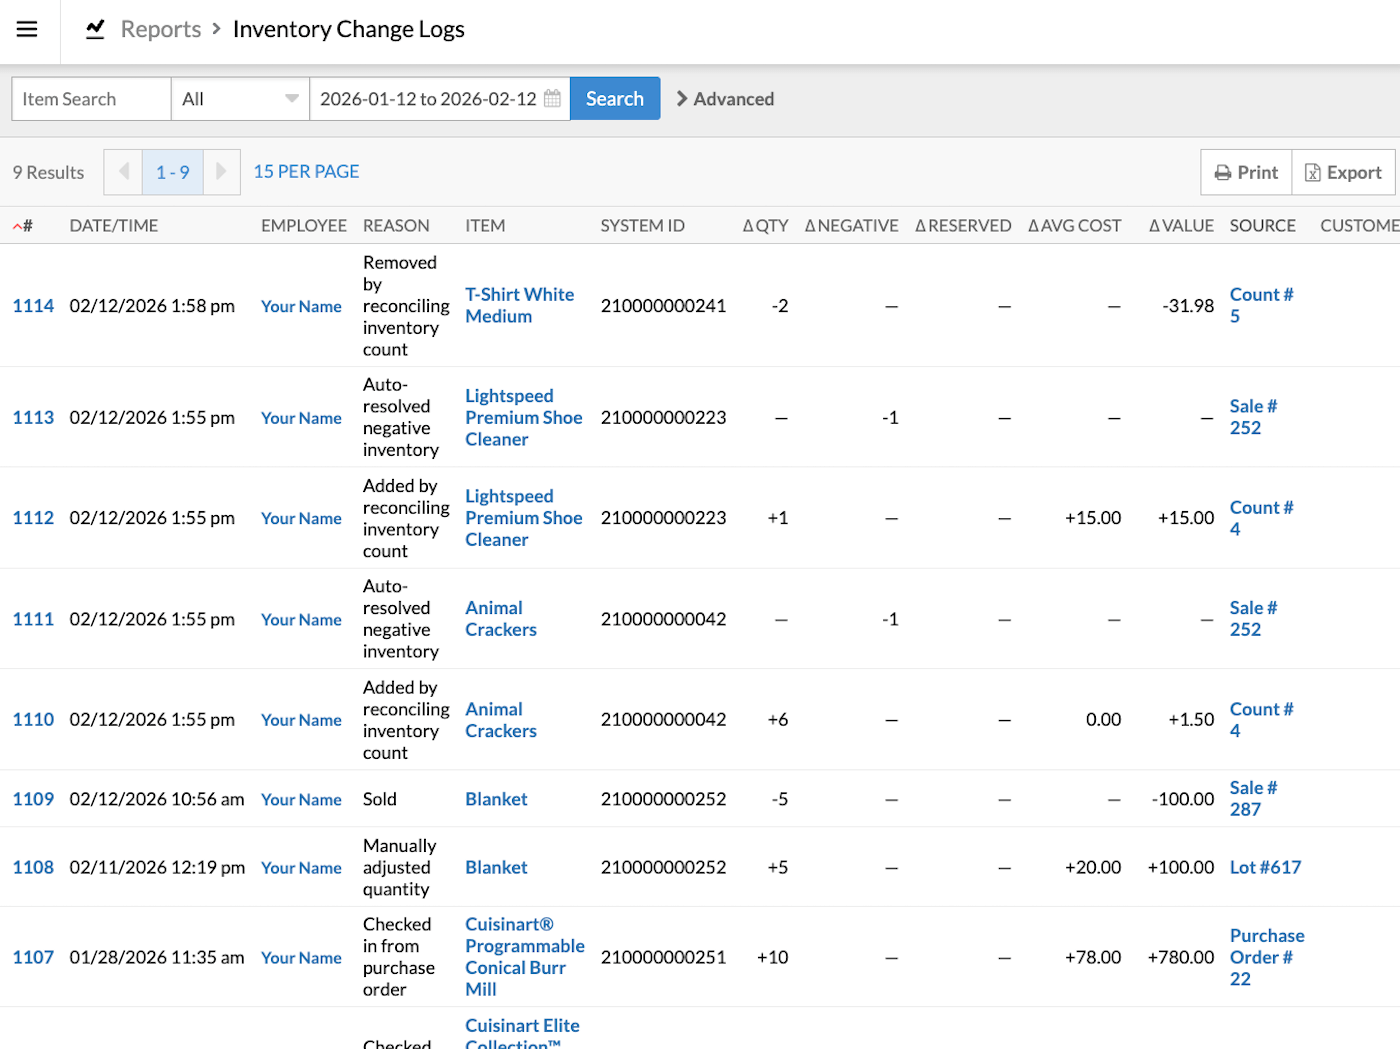Image resolution: width=1400 pixels, height=1049 pixels.
Task: Open Cuisinart Programmable Conical Burr Mill item
Action: [x=525, y=957]
